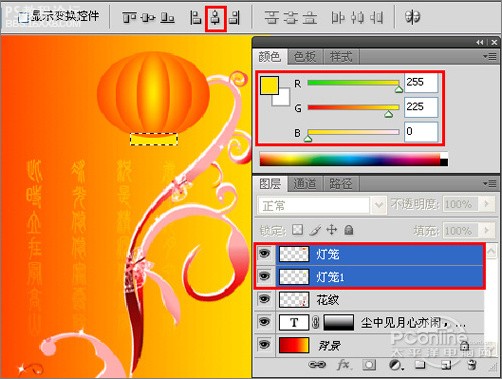Hide the 花纹 layer

(265, 299)
